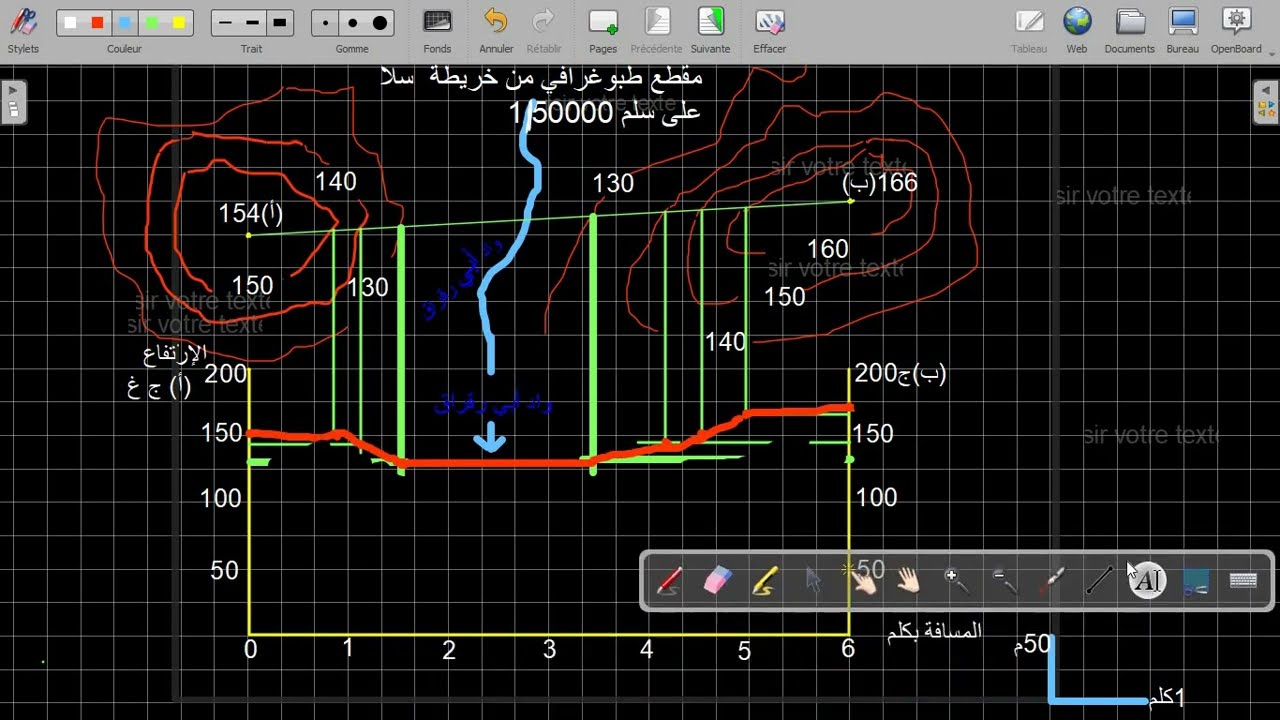Click the scale text 1/50000

coord(560,114)
